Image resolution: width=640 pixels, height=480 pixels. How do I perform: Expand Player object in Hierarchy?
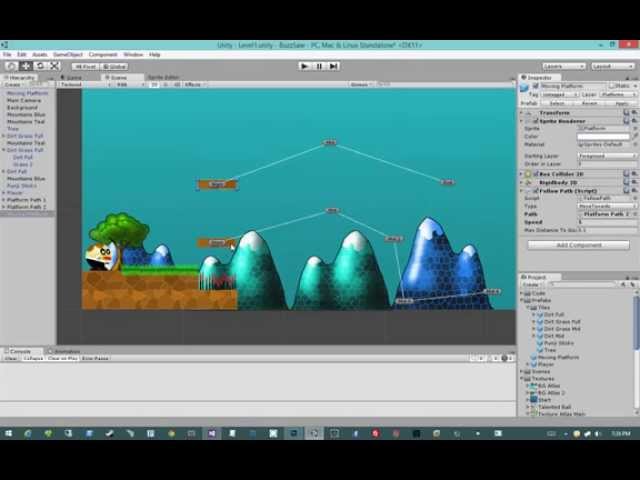click(3, 193)
